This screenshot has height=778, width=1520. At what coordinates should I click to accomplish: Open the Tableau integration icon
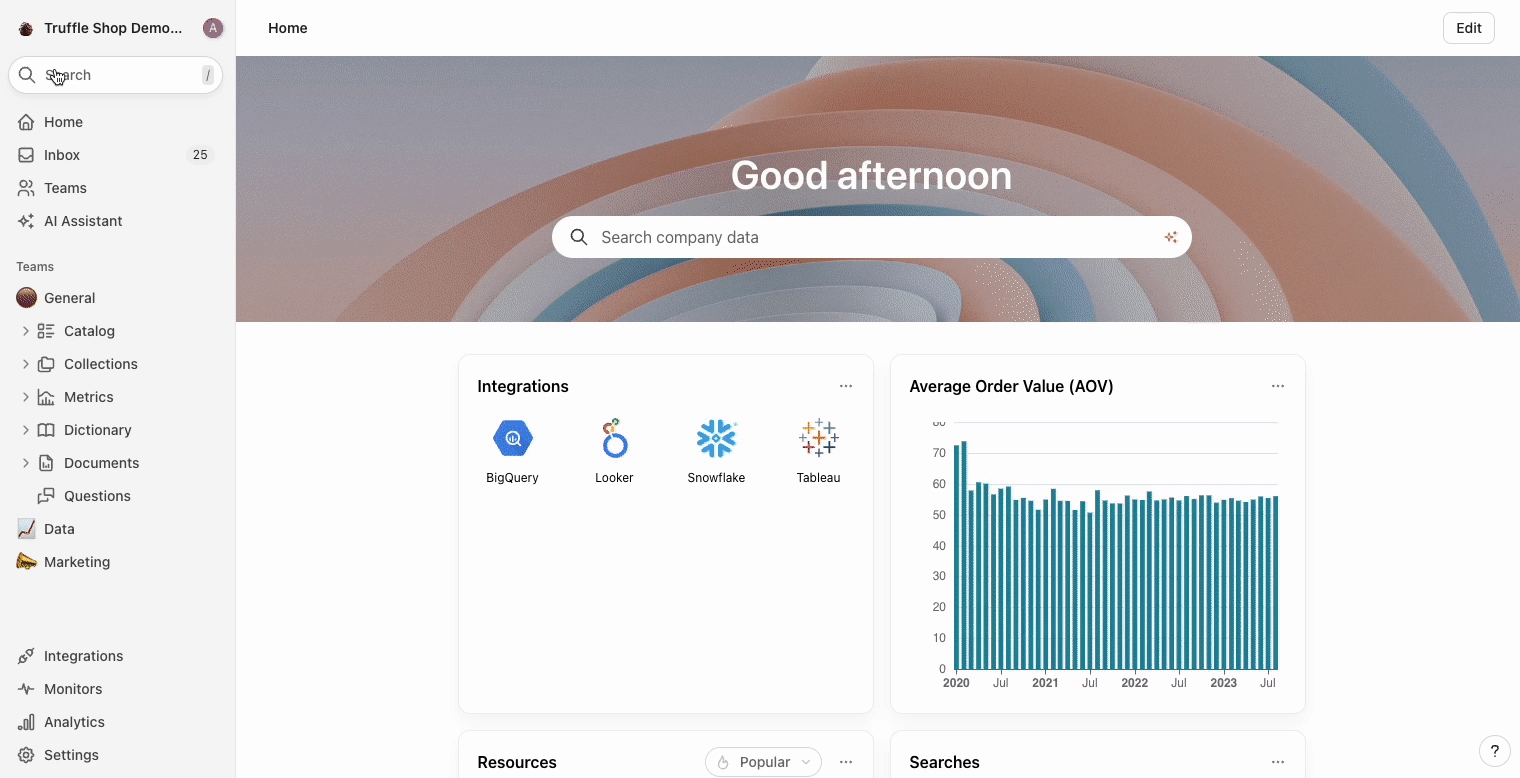(x=818, y=439)
